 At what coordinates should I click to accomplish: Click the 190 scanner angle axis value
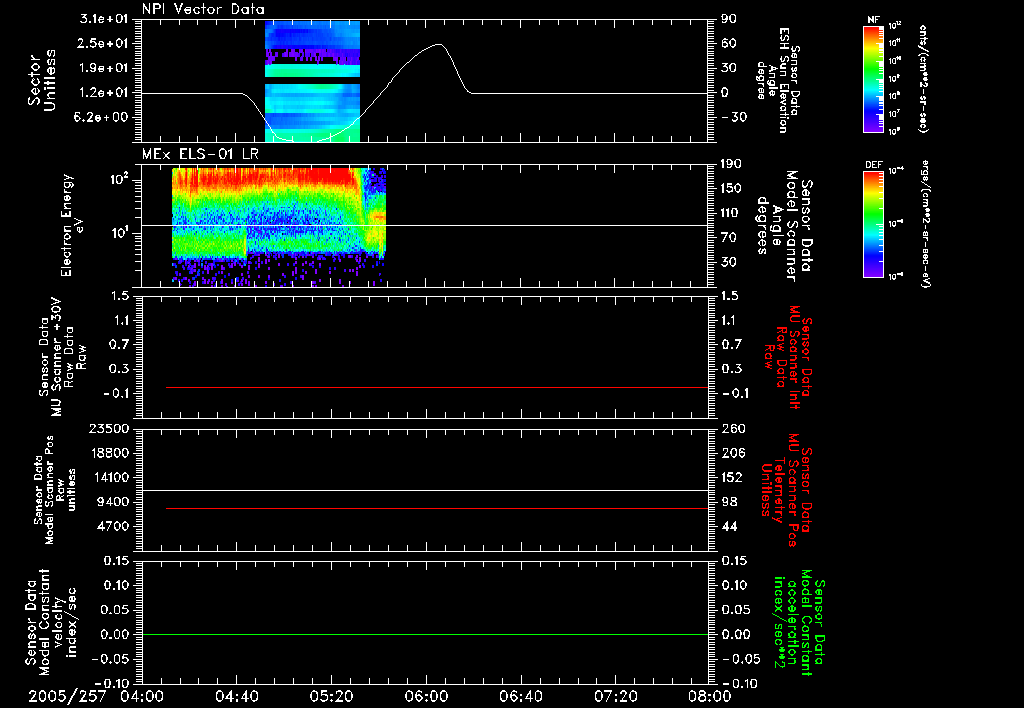pos(732,164)
